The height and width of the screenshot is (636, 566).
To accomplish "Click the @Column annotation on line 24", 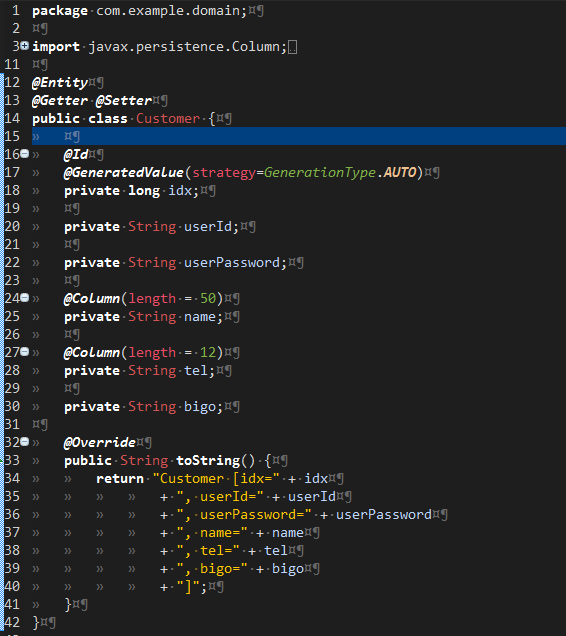I will pos(92,298).
